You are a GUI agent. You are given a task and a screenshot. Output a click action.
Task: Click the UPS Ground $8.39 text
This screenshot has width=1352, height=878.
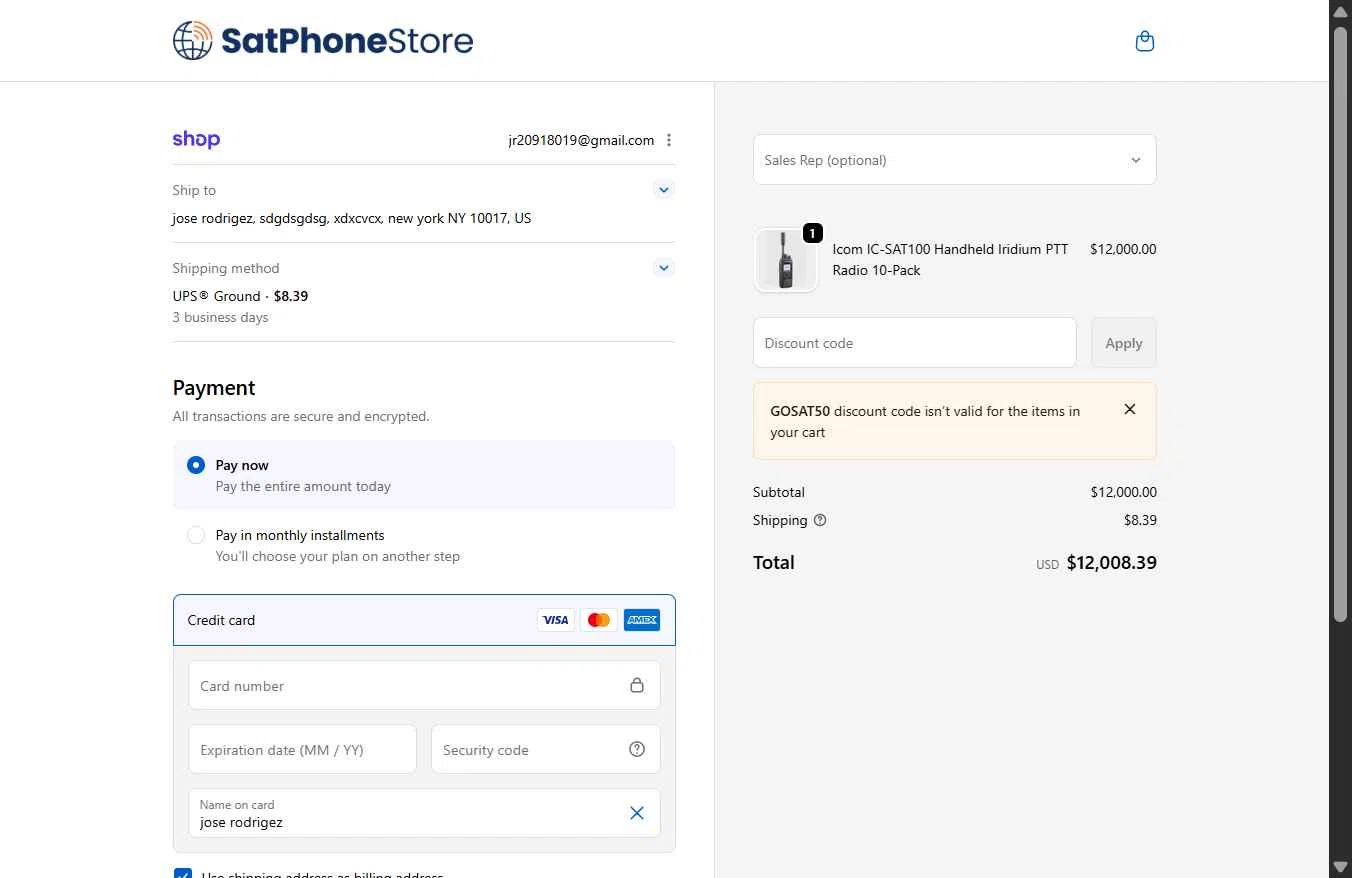pyautogui.click(x=240, y=296)
